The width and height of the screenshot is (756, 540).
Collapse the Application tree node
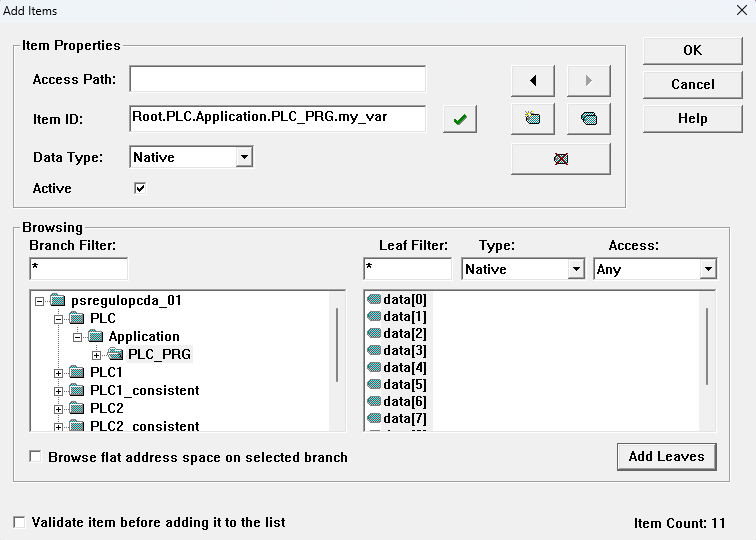pyautogui.click(x=78, y=337)
